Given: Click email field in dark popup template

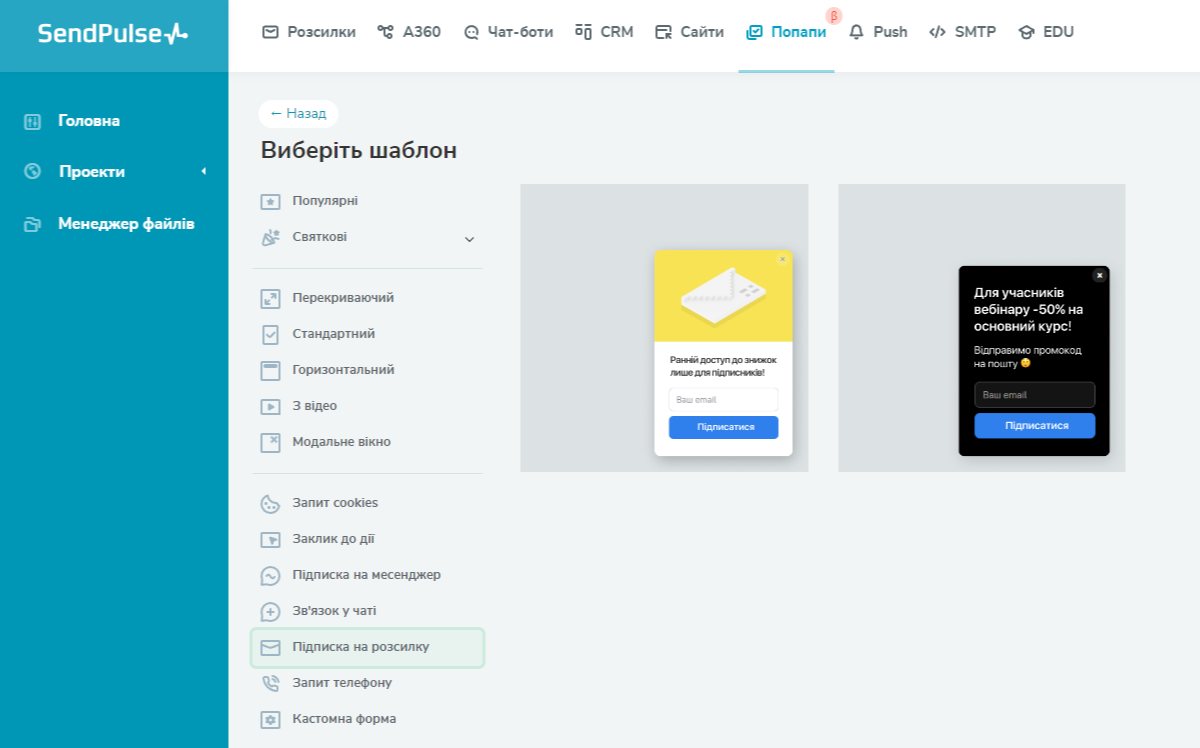Looking at the screenshot, I should [1035, 395].
